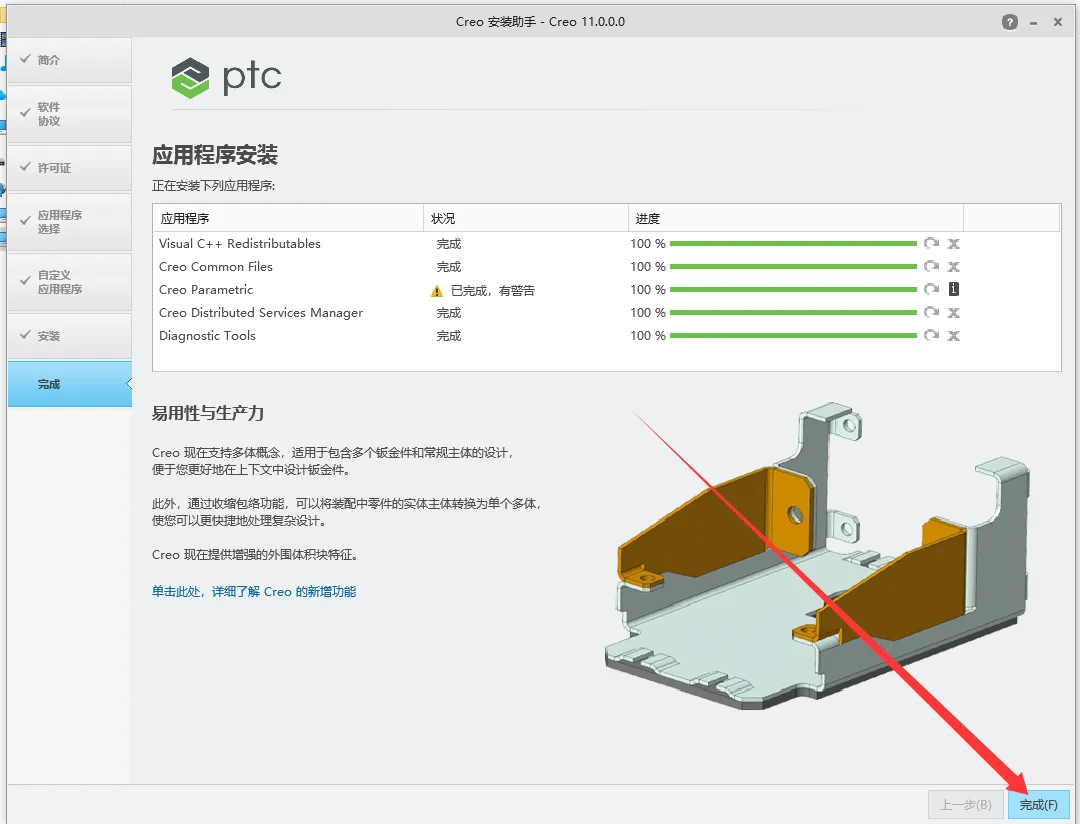Select the 安装 step in sidebar
This screenshot has width=1080, height=824.
coord(70,336)
